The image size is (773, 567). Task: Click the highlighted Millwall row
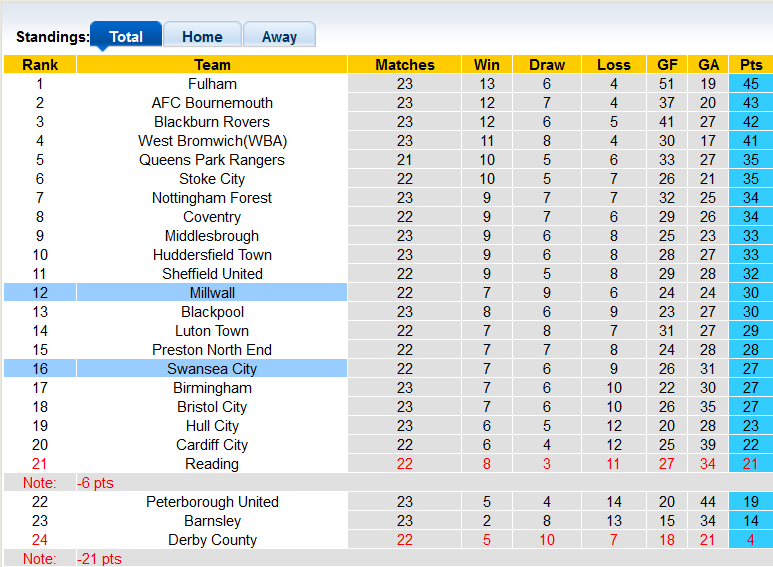pos(212,293)
